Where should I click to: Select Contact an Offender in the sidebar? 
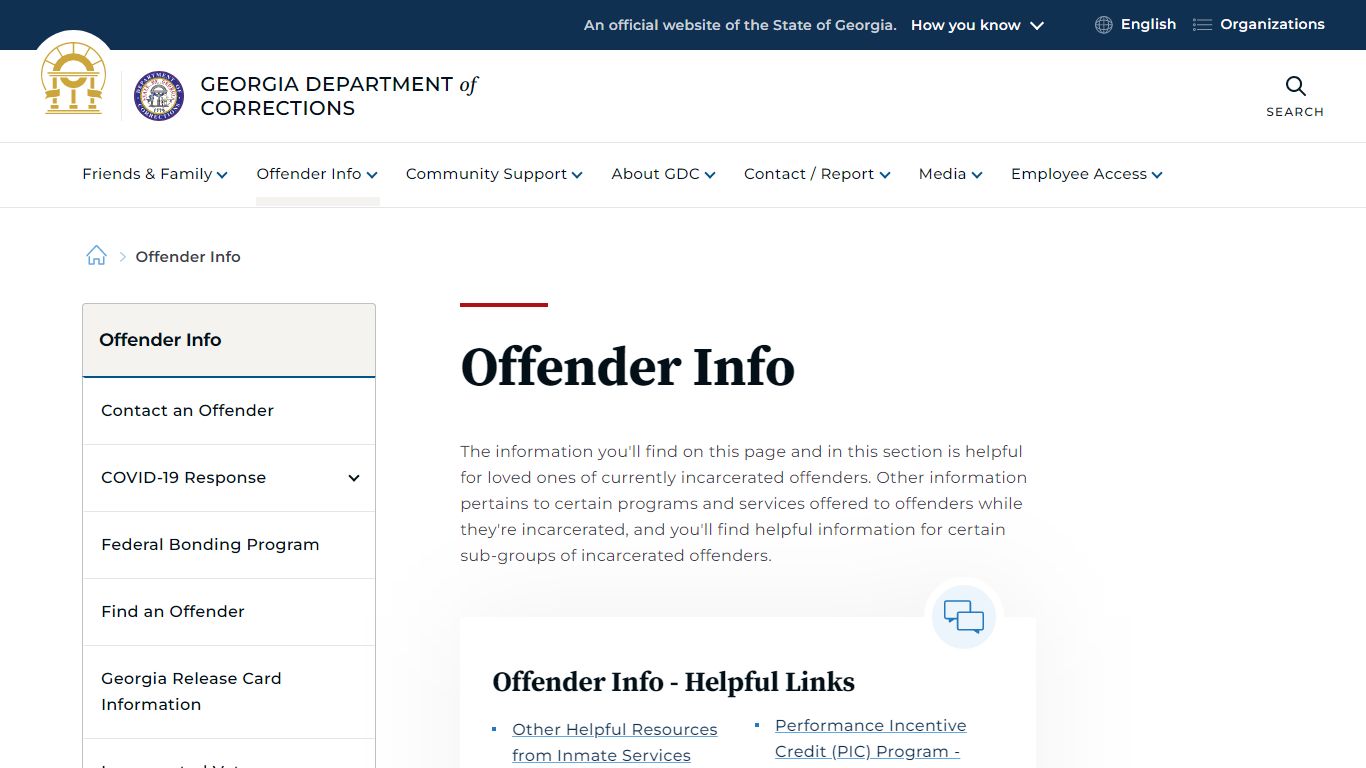[187, 410]
